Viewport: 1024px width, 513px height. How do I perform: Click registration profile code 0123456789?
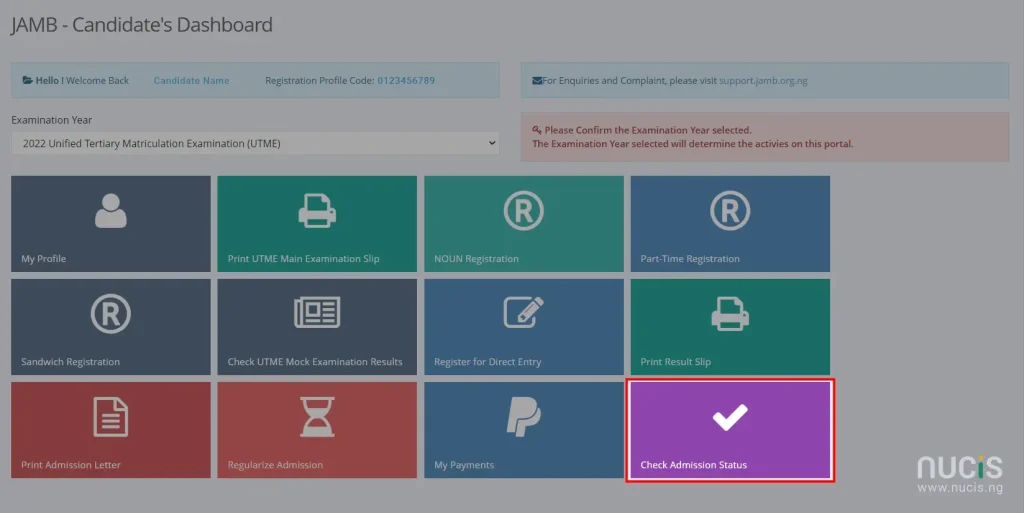(x=406, y=81)
